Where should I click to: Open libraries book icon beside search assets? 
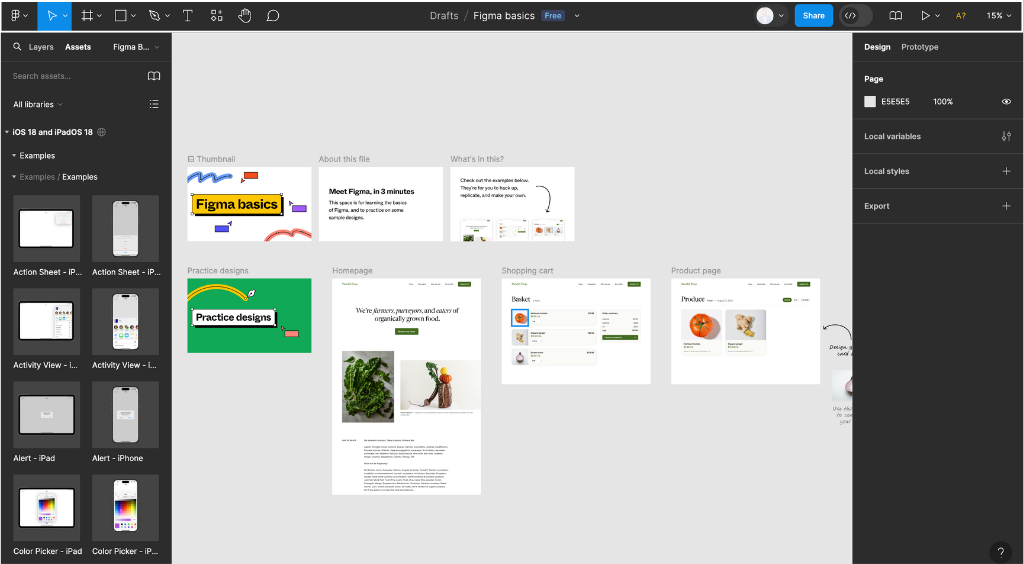154,76
